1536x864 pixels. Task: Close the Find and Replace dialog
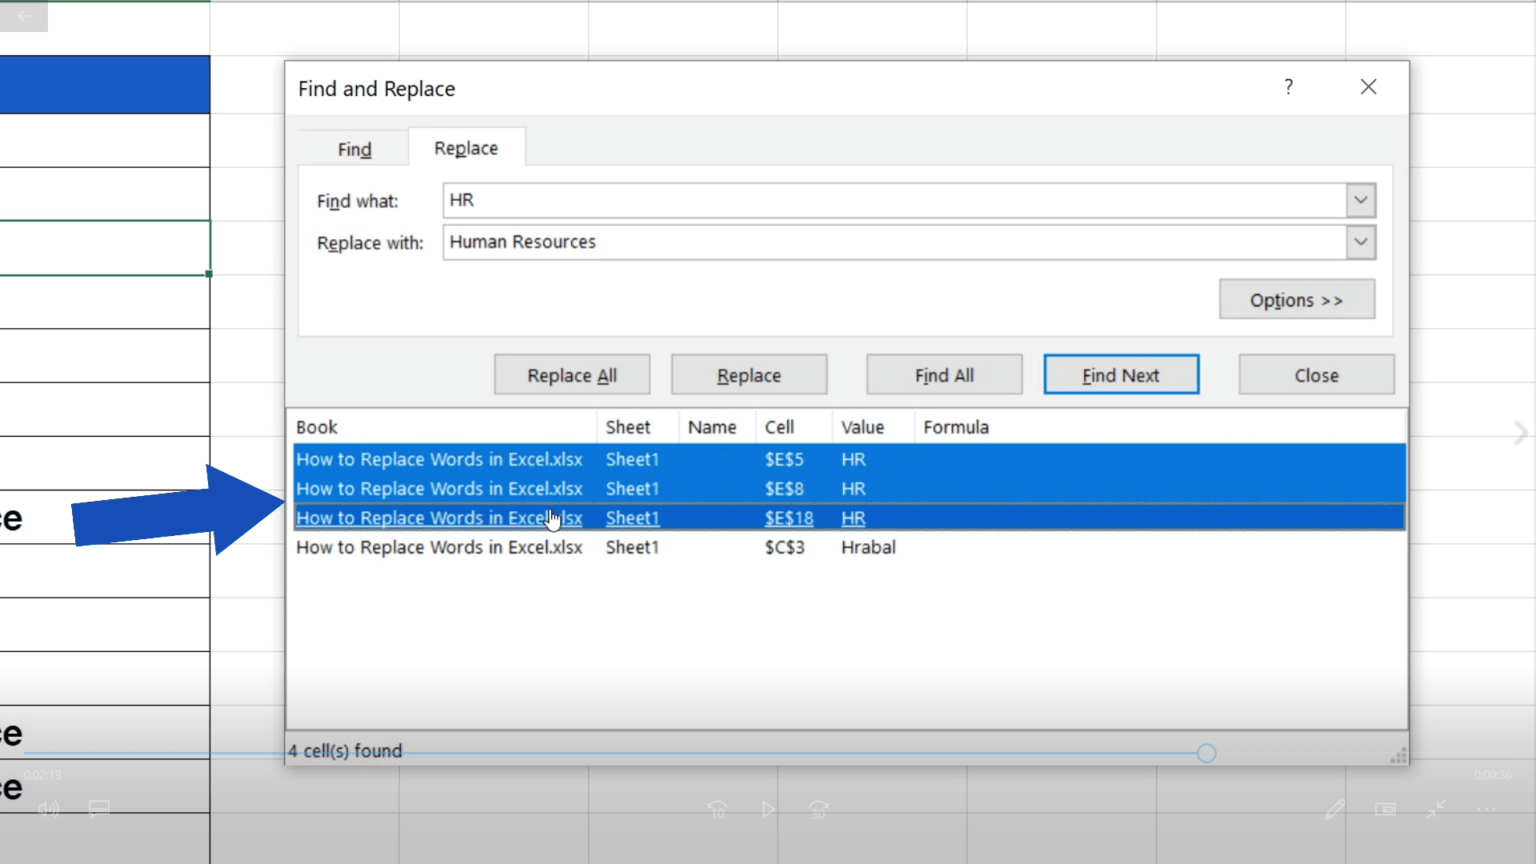pos(1315,374)
